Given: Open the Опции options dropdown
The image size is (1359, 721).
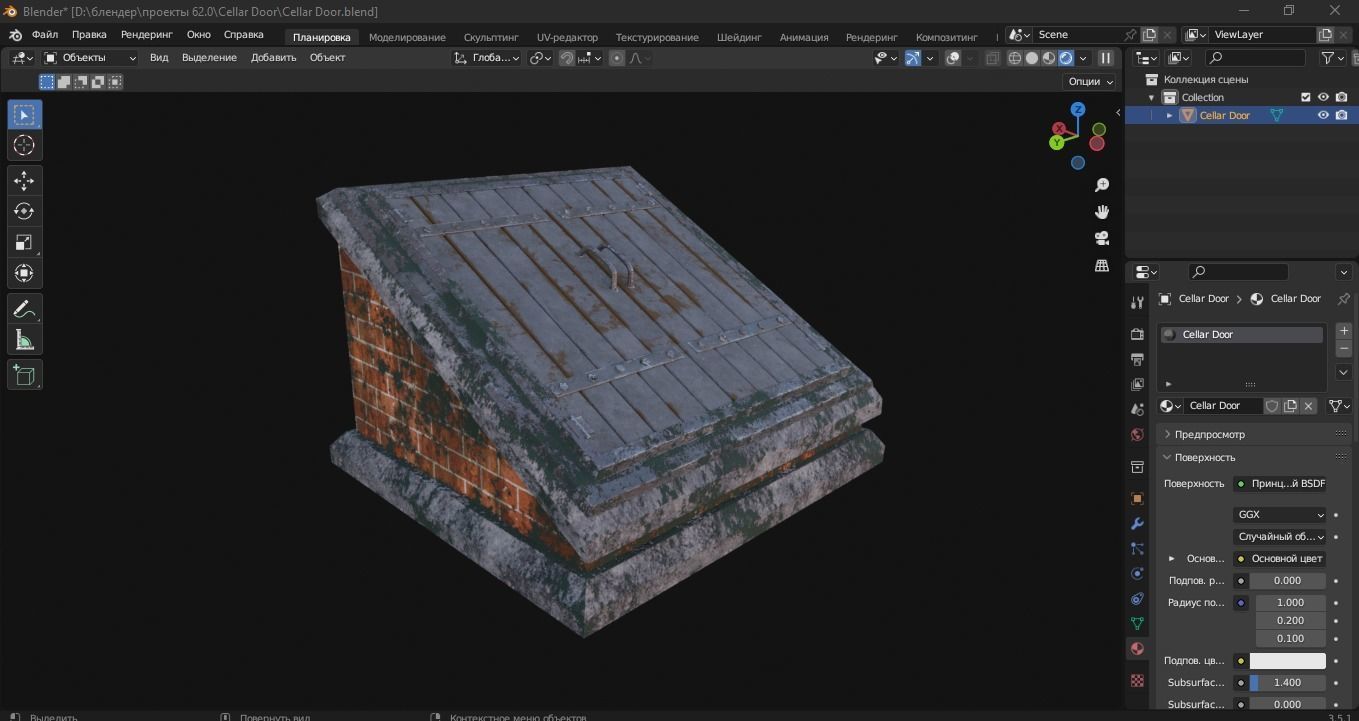Looking at the screenshot, I should [1091, 82].
